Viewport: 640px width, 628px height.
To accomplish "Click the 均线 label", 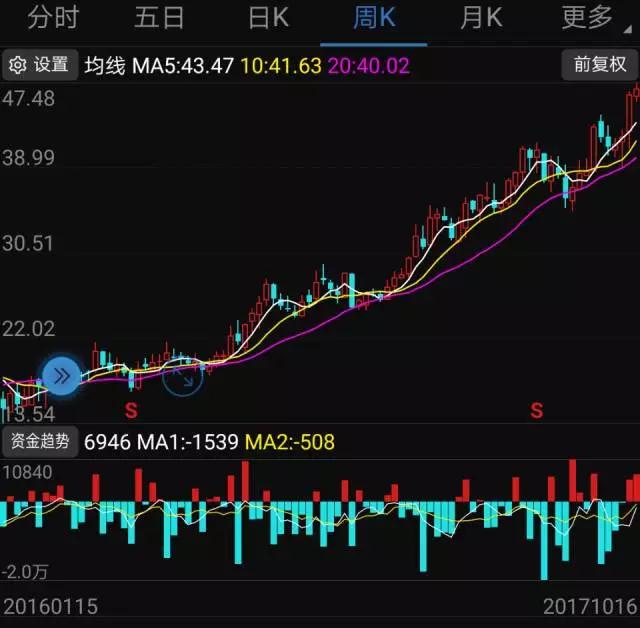I will click(x=105, y=66).
